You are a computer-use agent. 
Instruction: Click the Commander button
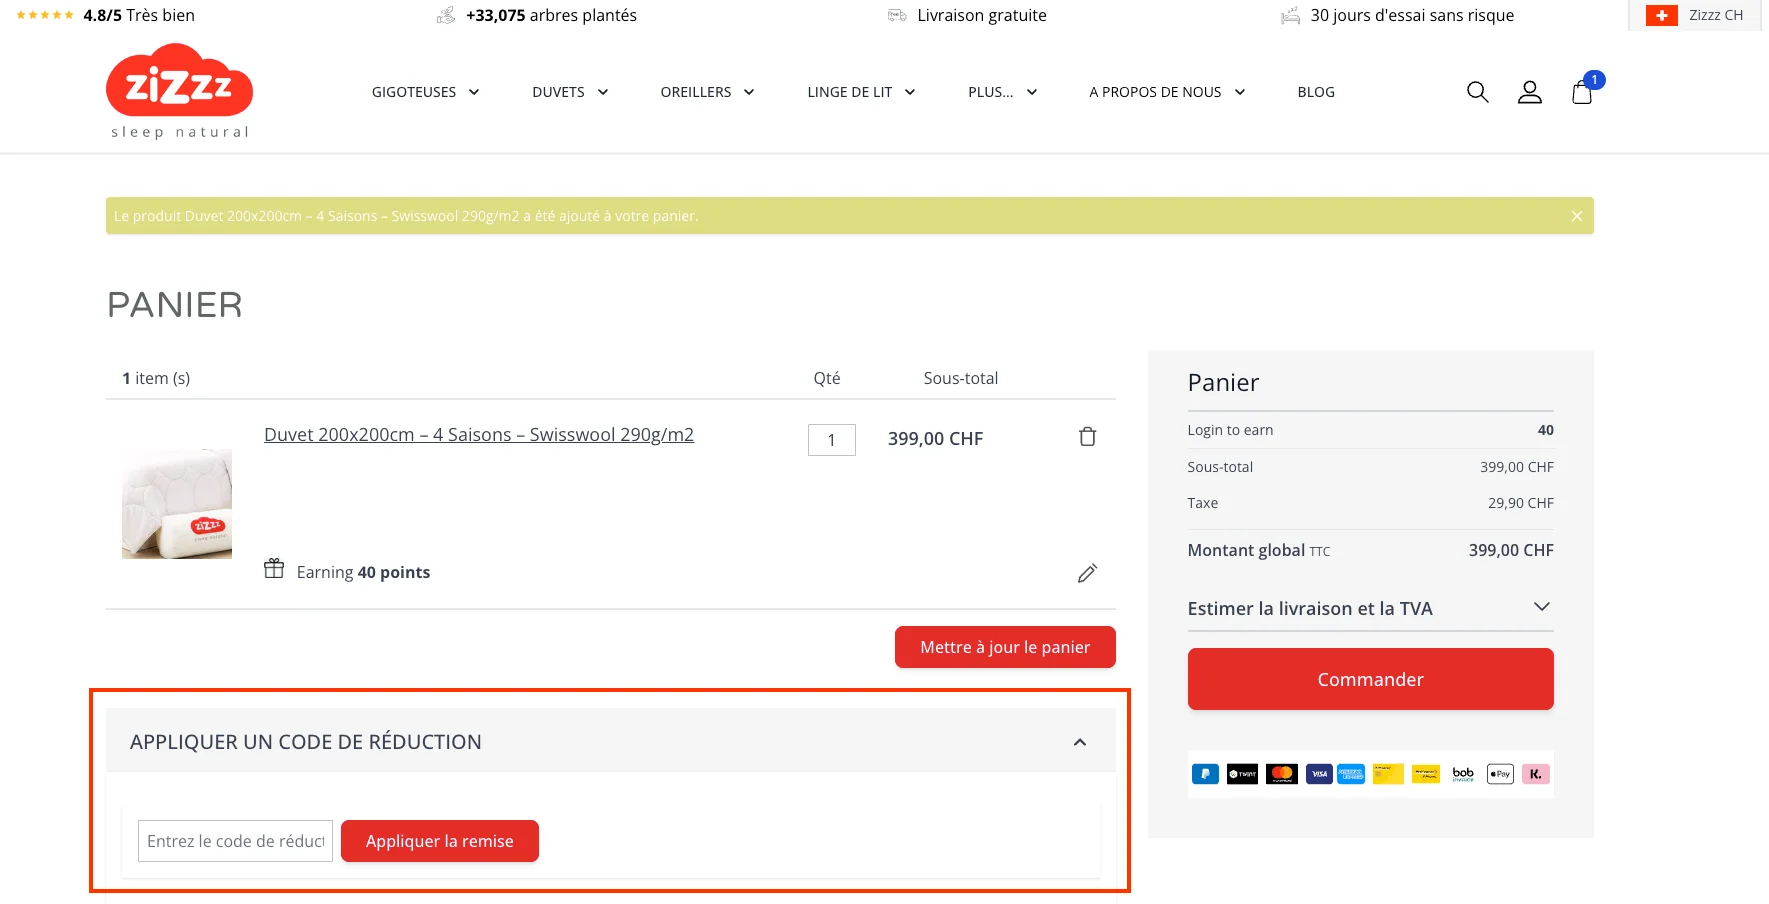pos(1369,679)
